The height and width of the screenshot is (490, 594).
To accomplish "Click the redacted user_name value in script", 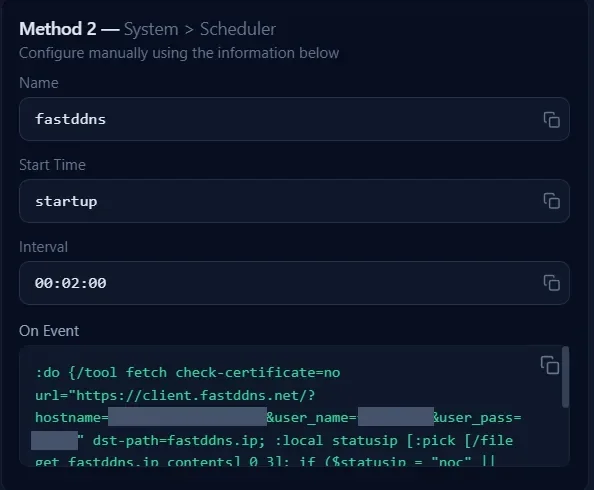I will click(396, 417).
